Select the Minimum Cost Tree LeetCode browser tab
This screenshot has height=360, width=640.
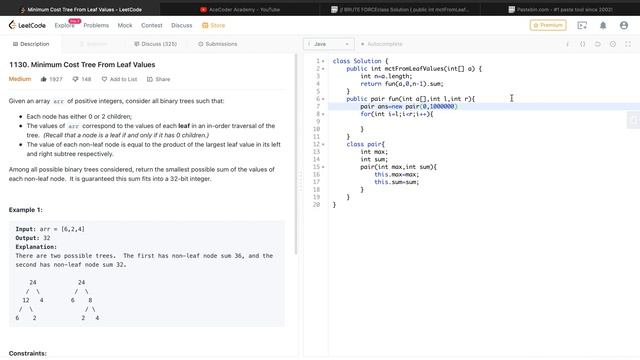pos(80,9)
